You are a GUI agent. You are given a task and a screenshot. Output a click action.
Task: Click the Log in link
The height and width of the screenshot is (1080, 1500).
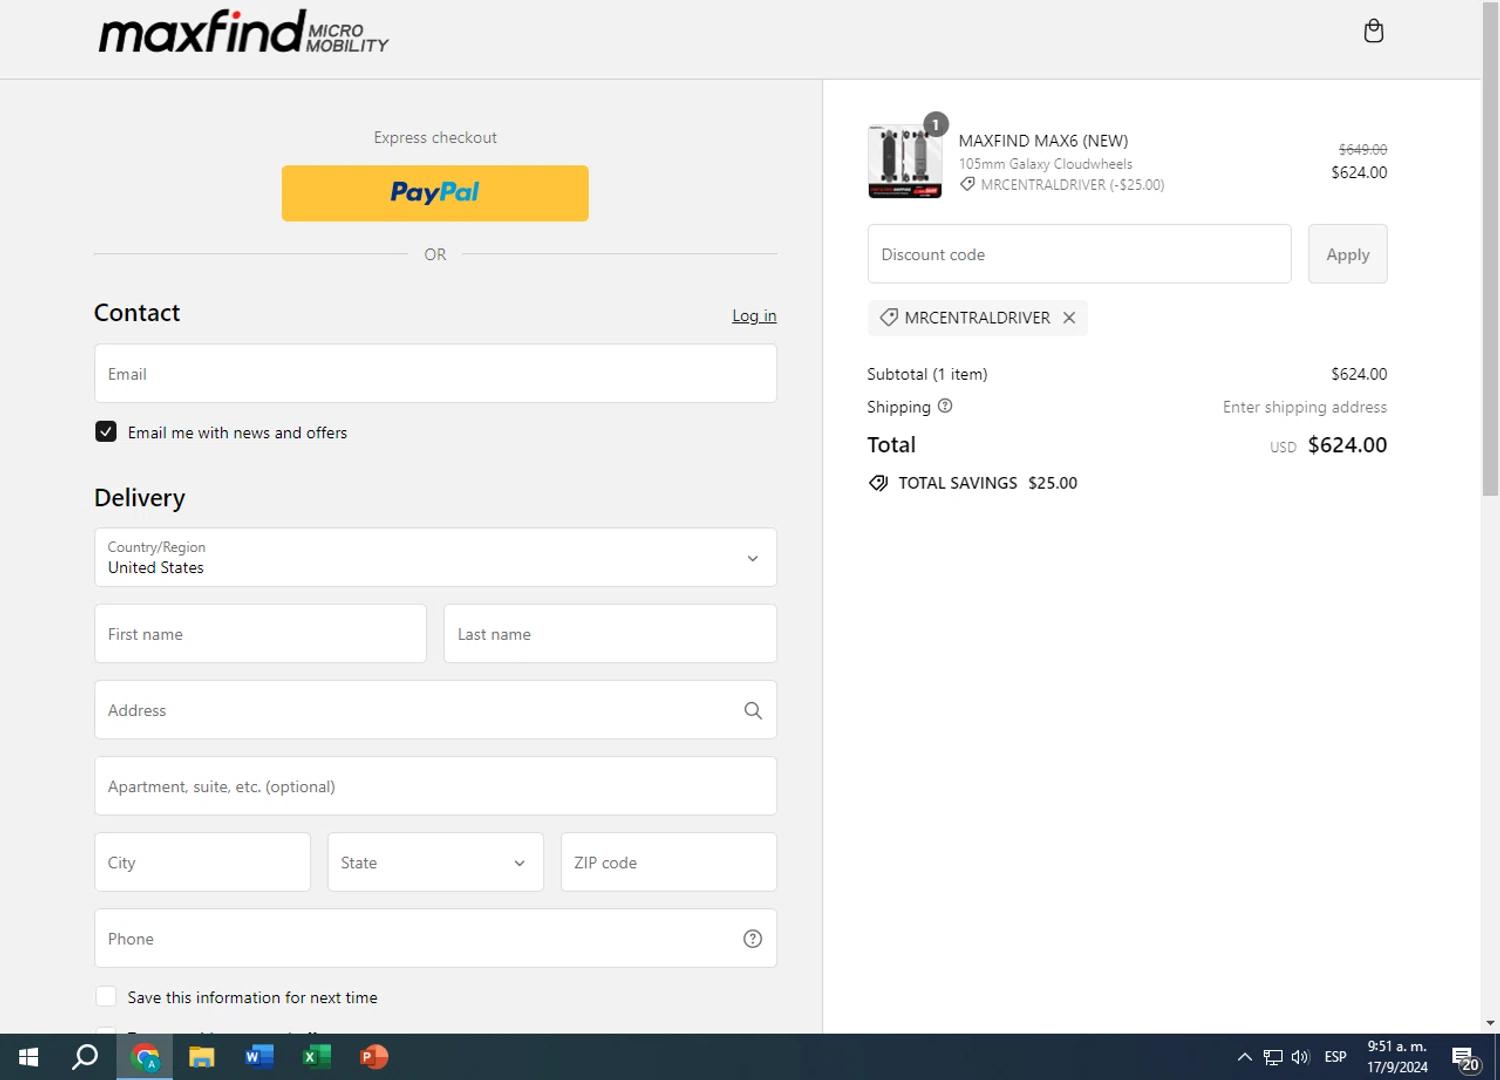[x=754, y=316]
